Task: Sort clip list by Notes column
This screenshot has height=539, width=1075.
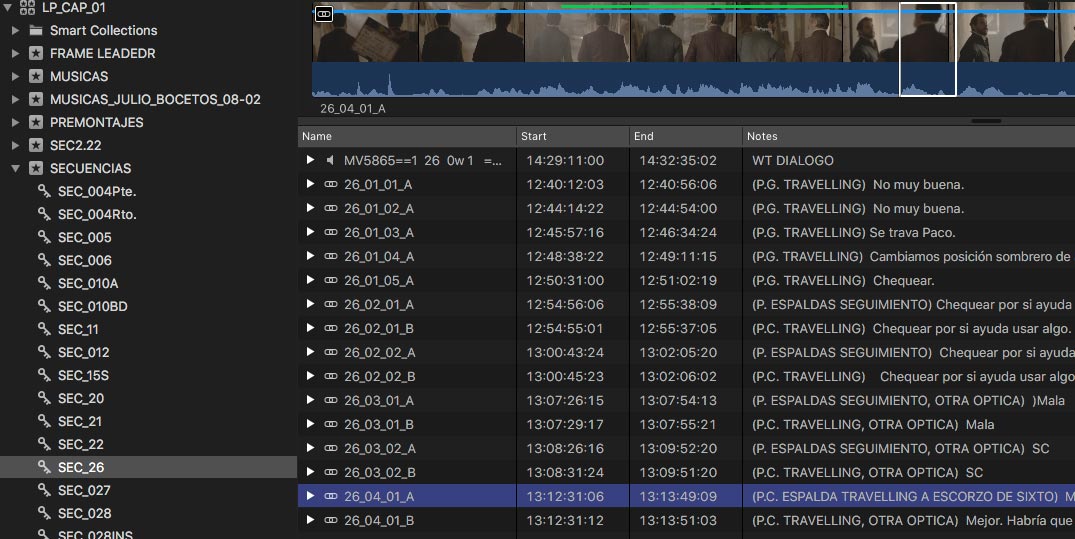Action: 909,136
